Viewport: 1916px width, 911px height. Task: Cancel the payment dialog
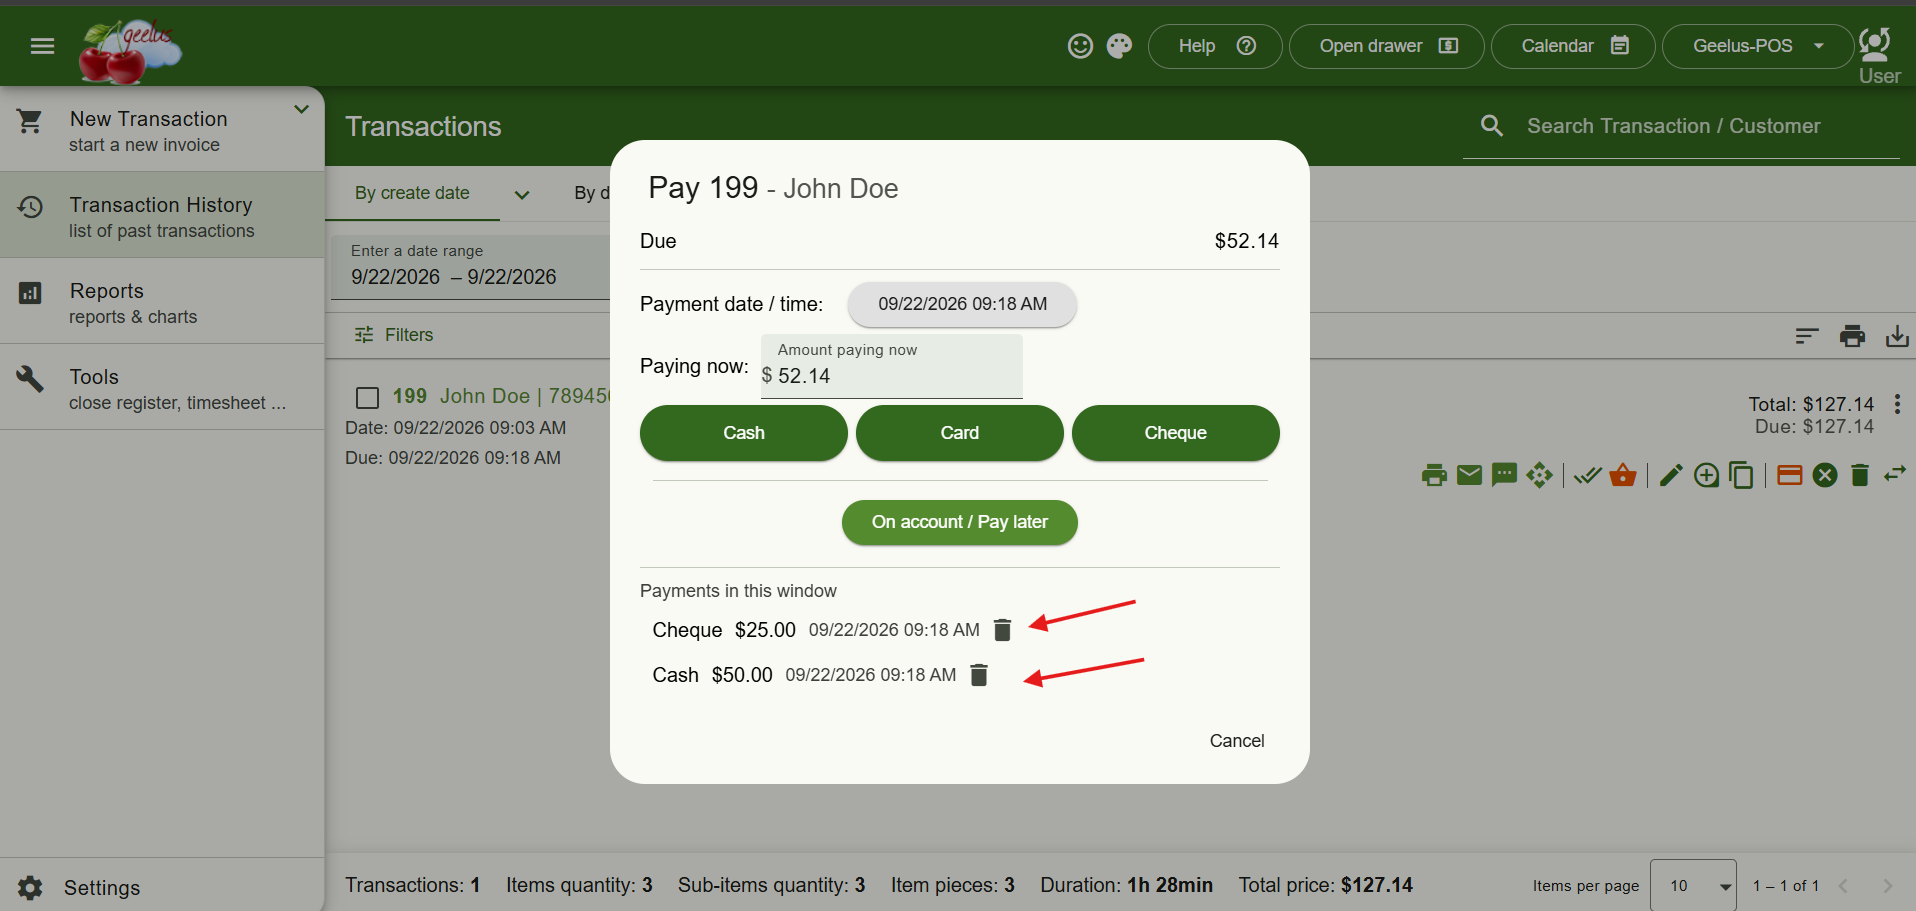(1237, 741)
